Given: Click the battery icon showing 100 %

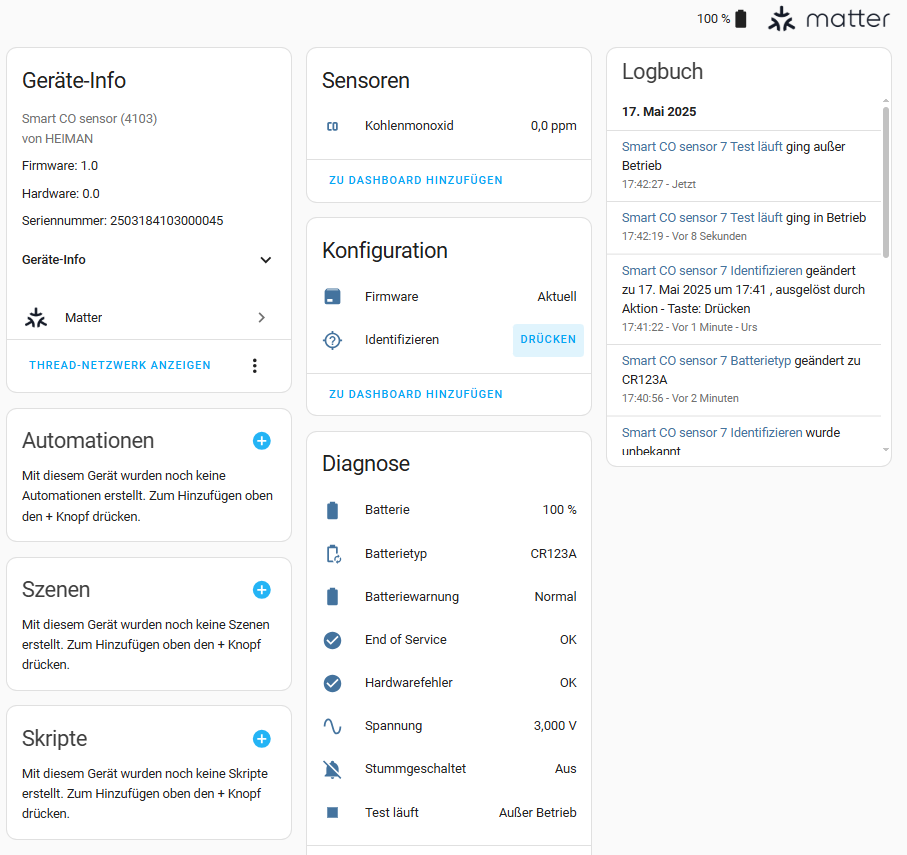Looking at the screenshot, I should point(740,19).
